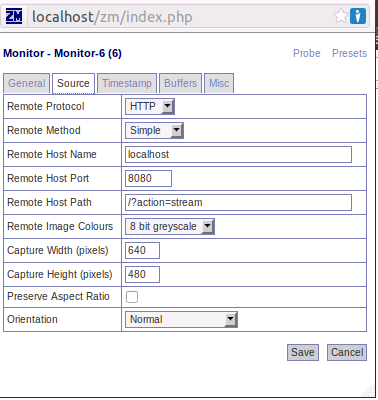Save the monitor settings
378x400 pixels.
point(303,352)
